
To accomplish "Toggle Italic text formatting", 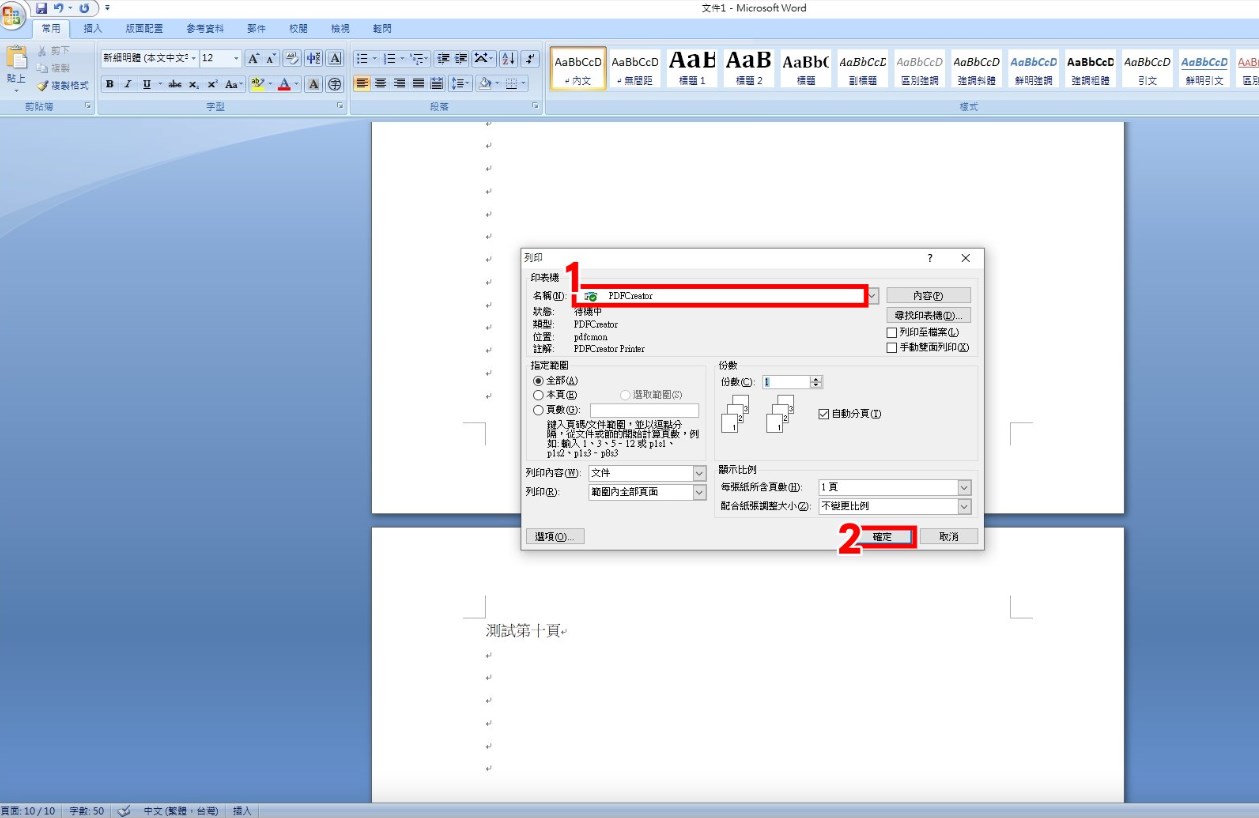I will click(128, 84).
